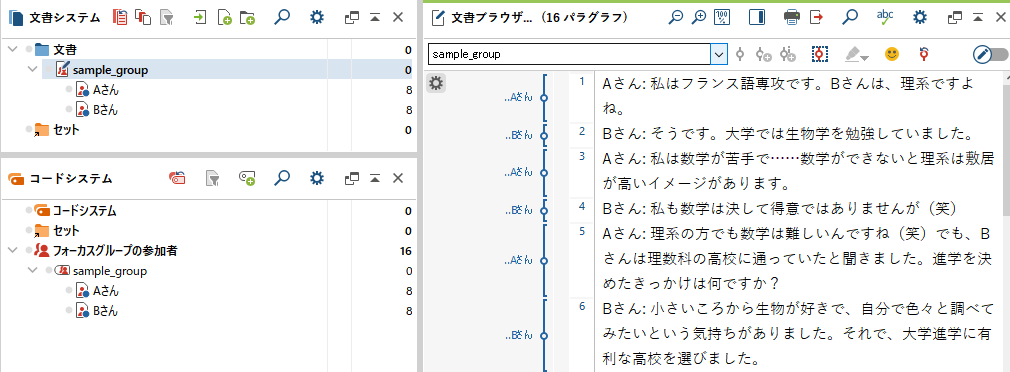Image resolution: width=1010 pixels, height=372 pixels.
Task: Select セット in Code System (コードシステム) panel
Action: pyautogui.click(x=66, y=230)
